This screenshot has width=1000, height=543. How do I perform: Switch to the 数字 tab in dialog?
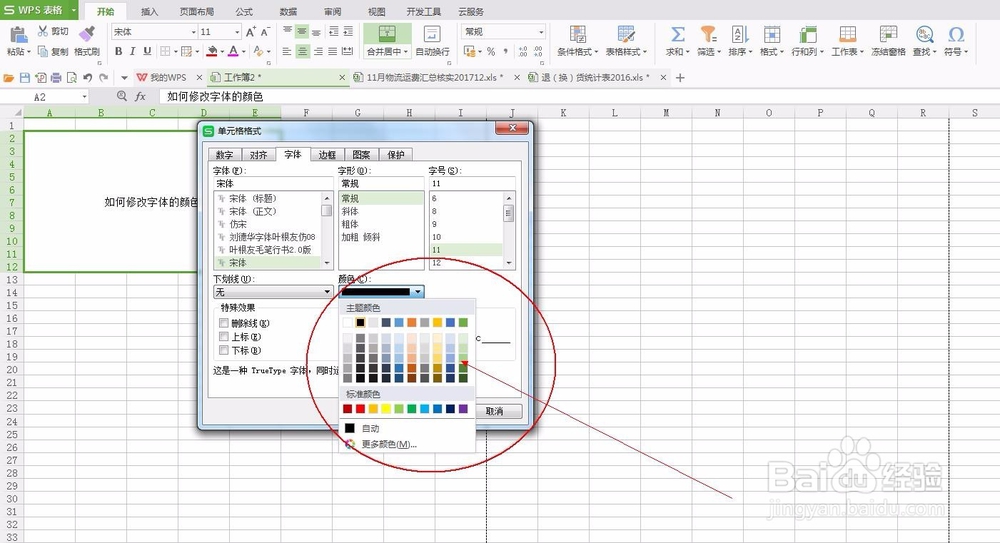point(224,155)
